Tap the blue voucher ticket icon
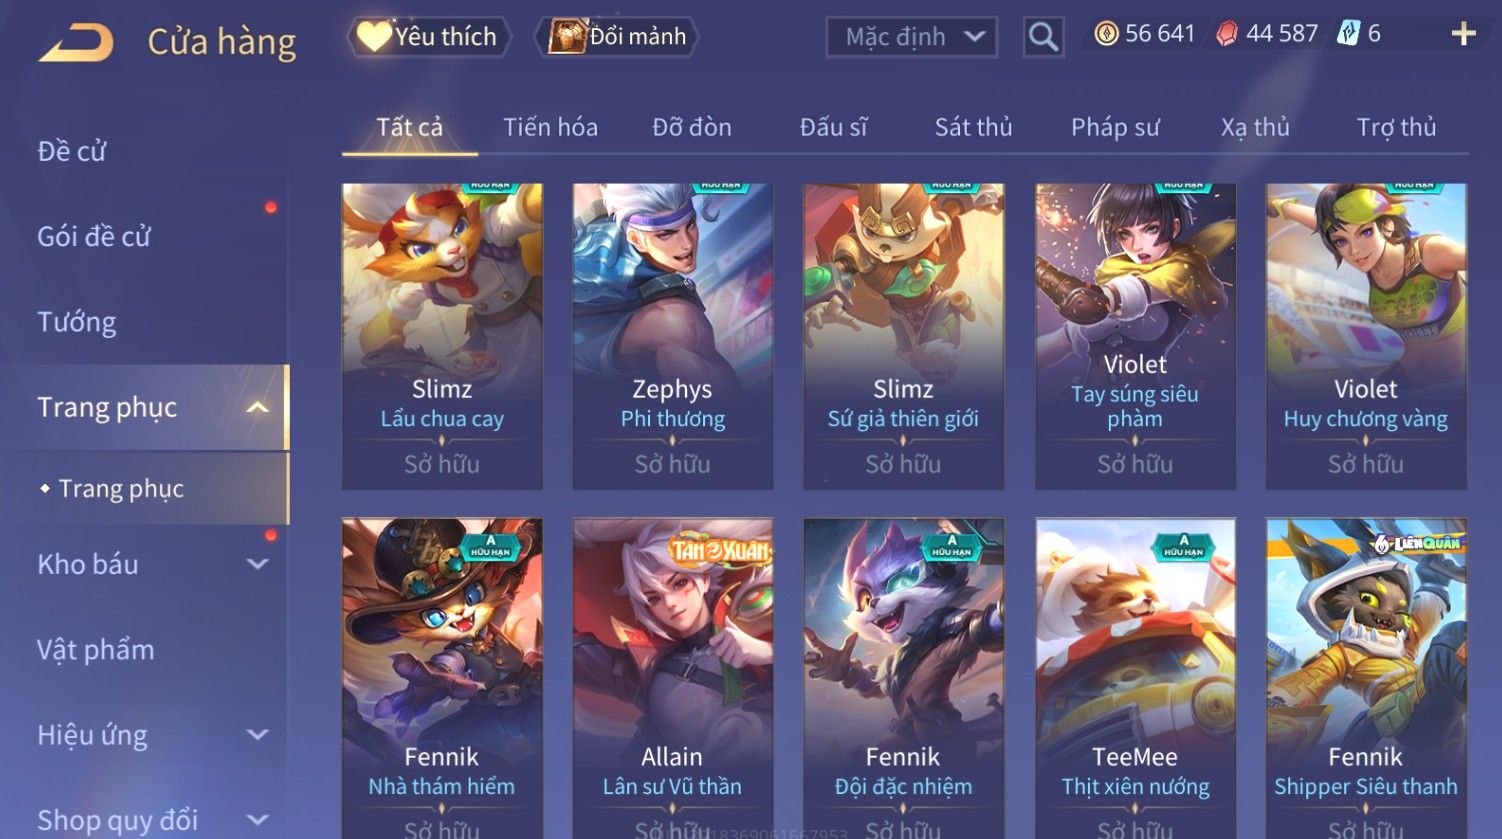Image resolution: width=1502 pixels, height=839 pixels. 1348,34
